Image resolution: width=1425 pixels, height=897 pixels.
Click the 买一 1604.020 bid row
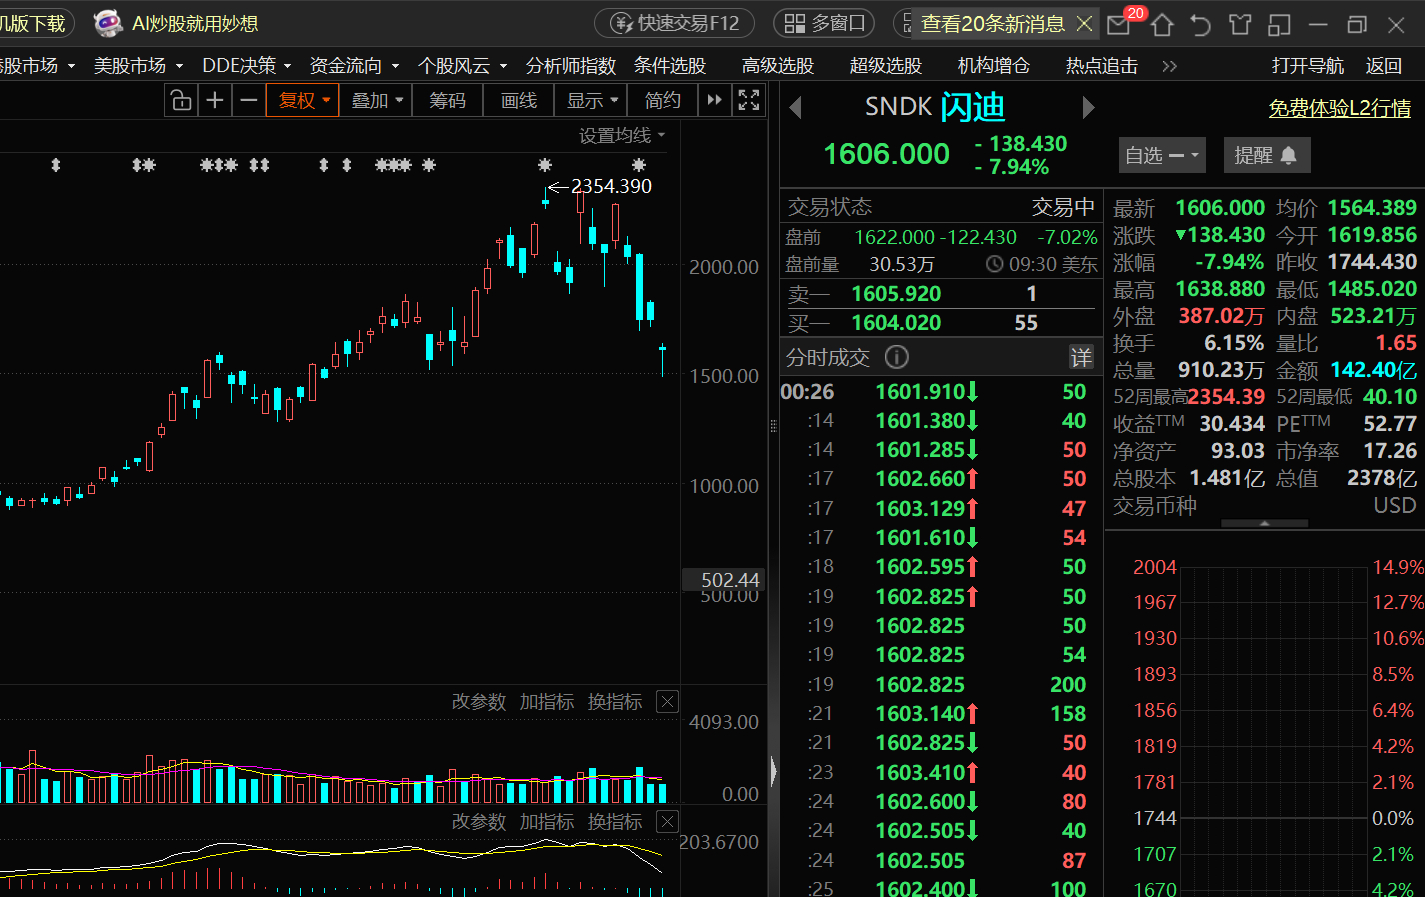940,323
